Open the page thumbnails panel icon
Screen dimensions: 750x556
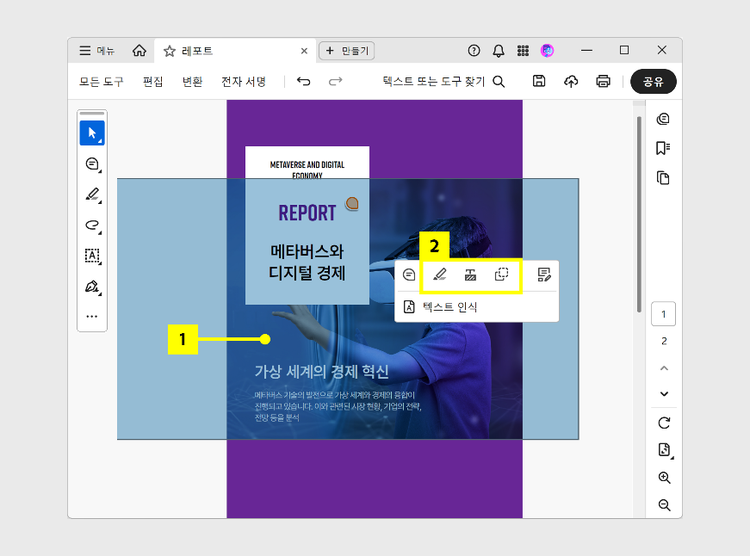663,178
